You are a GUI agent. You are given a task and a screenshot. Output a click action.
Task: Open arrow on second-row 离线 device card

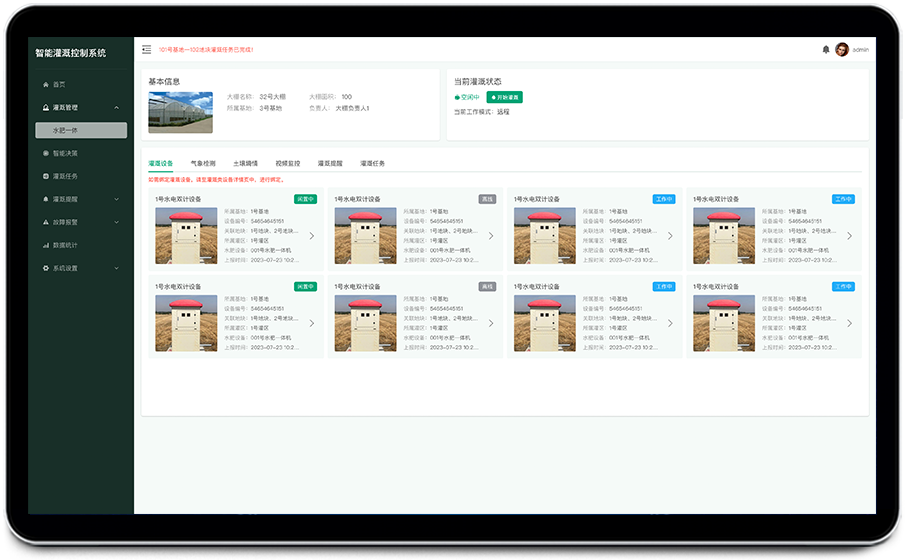point(491,323)
